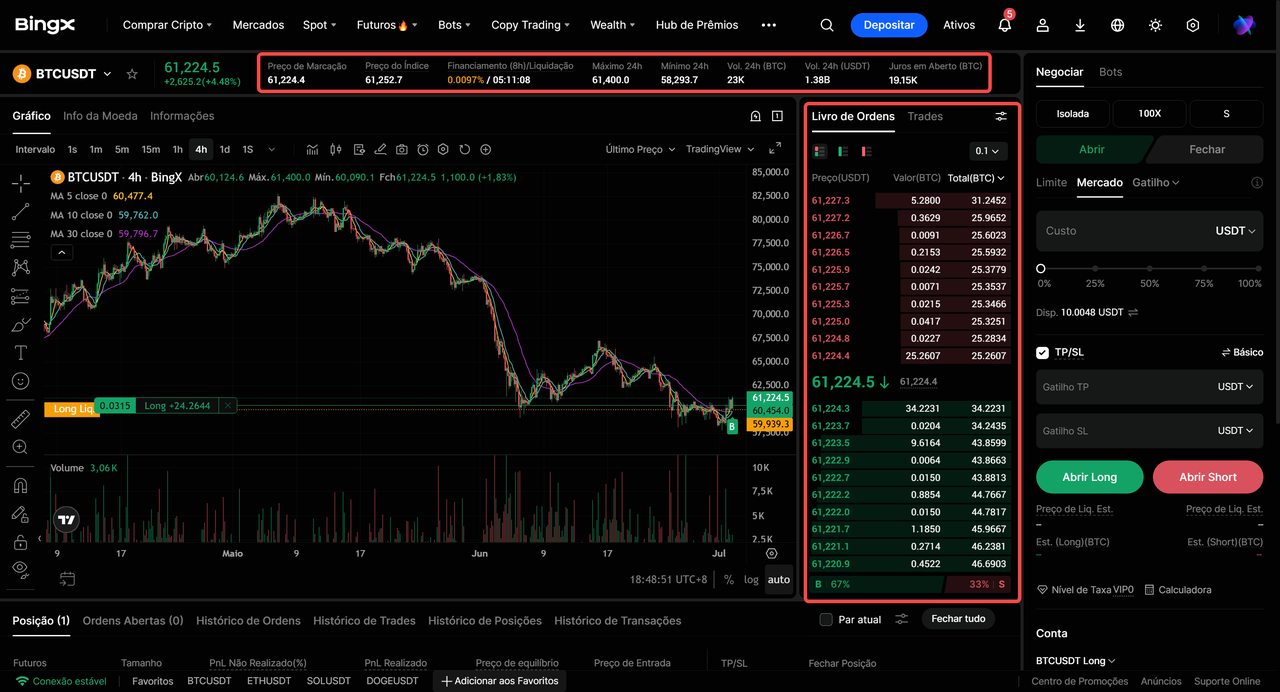The height and width of the screenshot is (692, 1280).
Task: Expand the 0.1 price grouping dropdown
Action: [x=988, y=151]
